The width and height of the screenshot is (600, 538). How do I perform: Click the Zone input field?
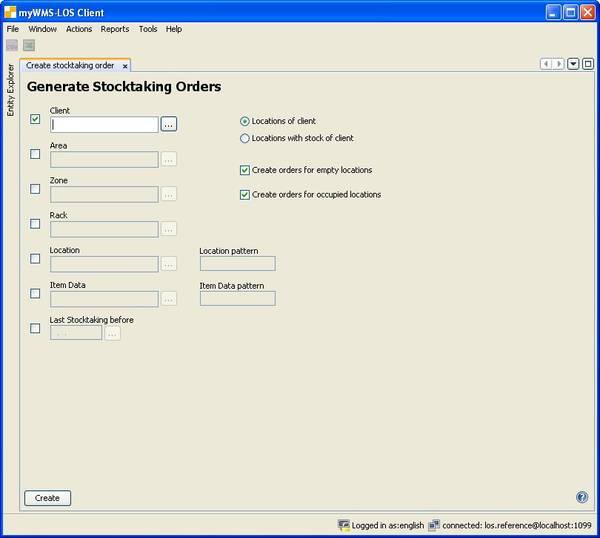point(104,194)
